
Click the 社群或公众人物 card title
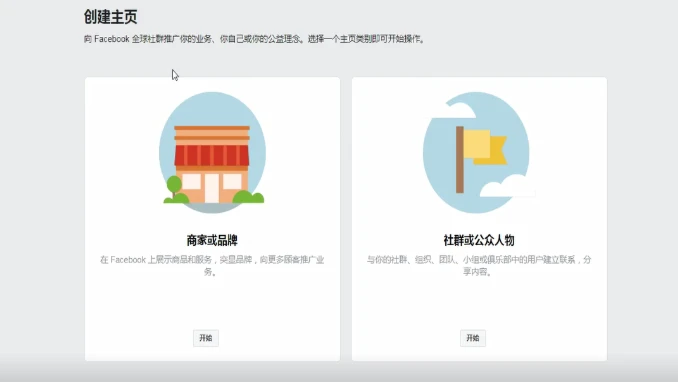(479, 240)
